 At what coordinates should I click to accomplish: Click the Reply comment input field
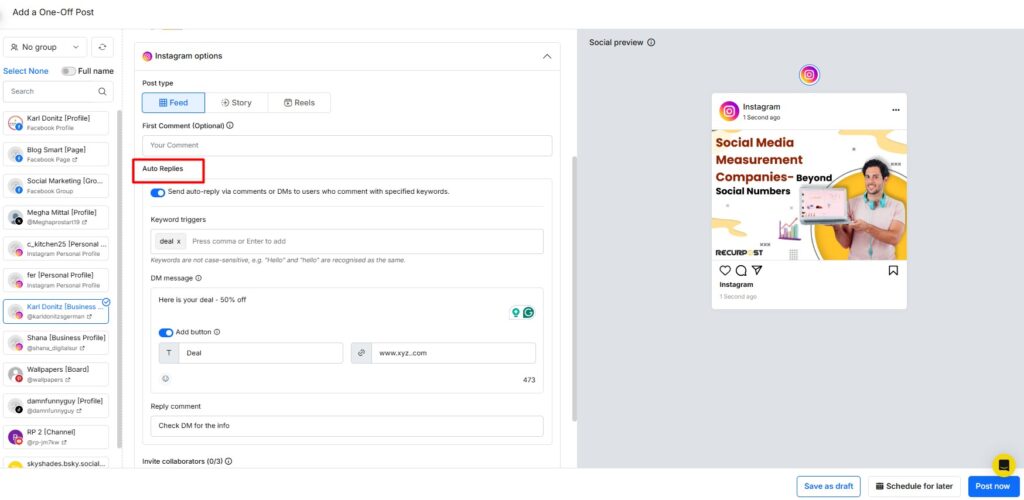[347, 426]
